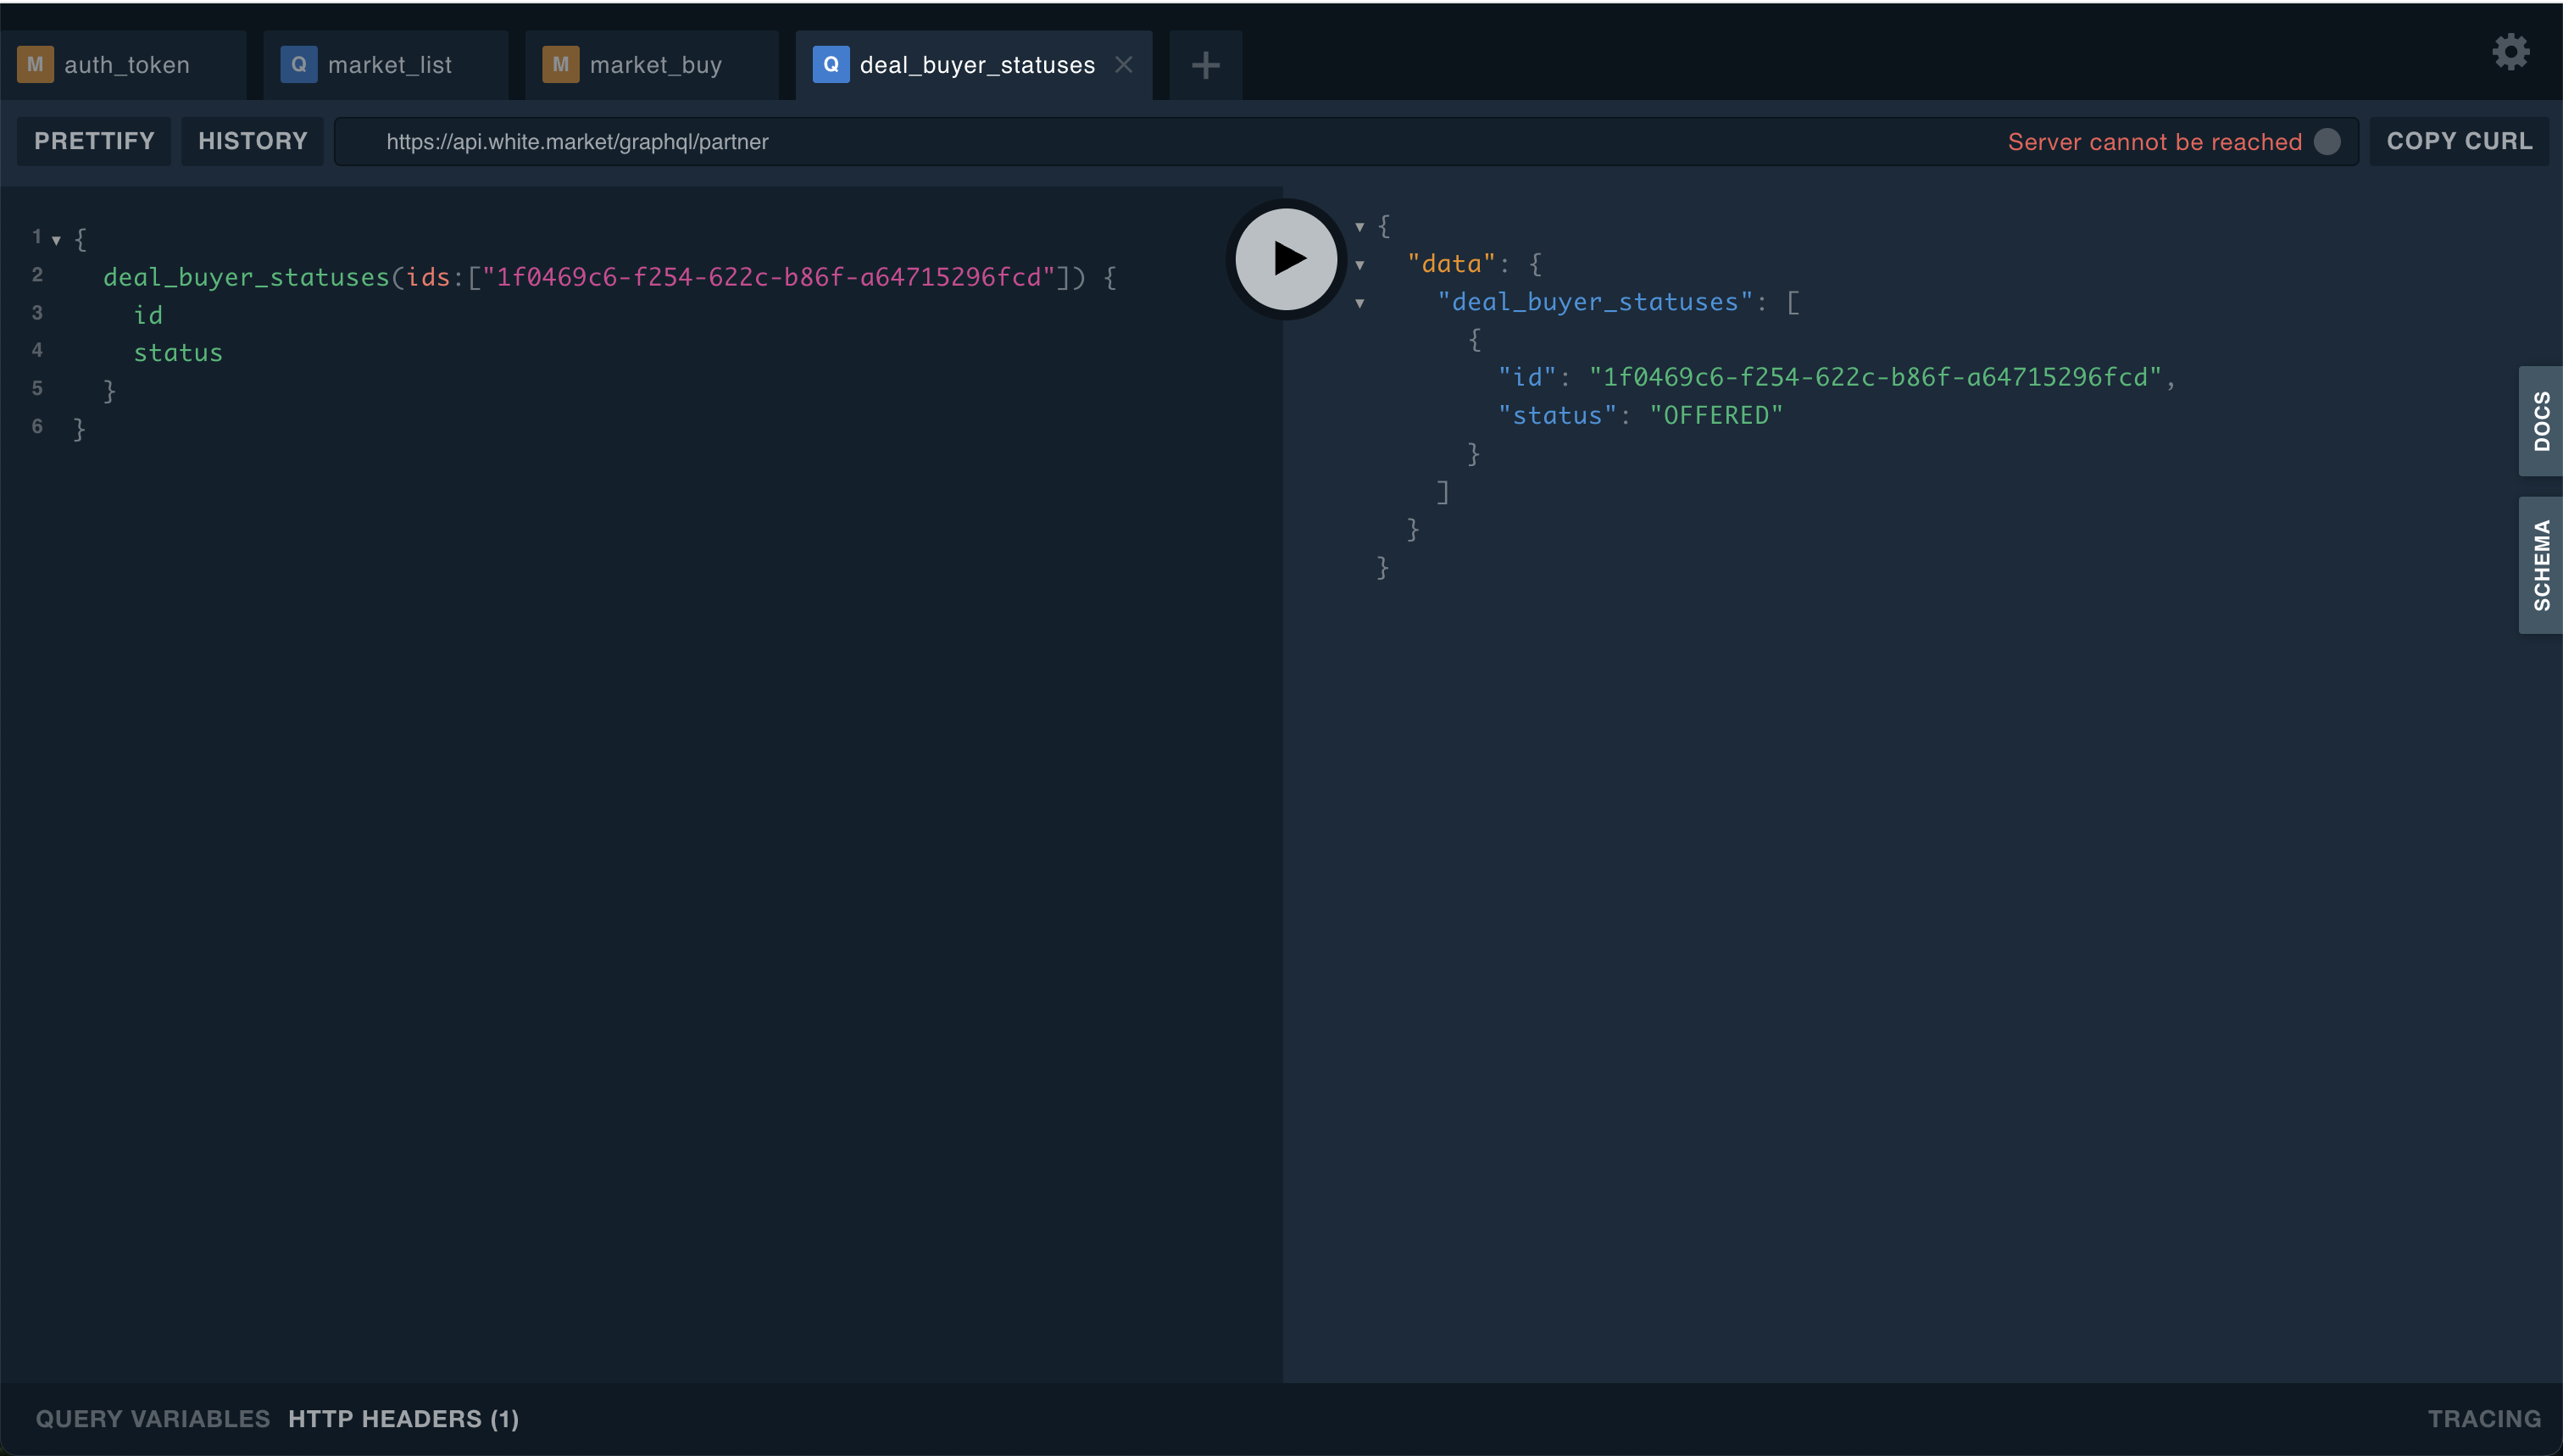Screen dimensions: 2563x1456
Task: Click the server status indicator circle
Action: [2327, 142]
